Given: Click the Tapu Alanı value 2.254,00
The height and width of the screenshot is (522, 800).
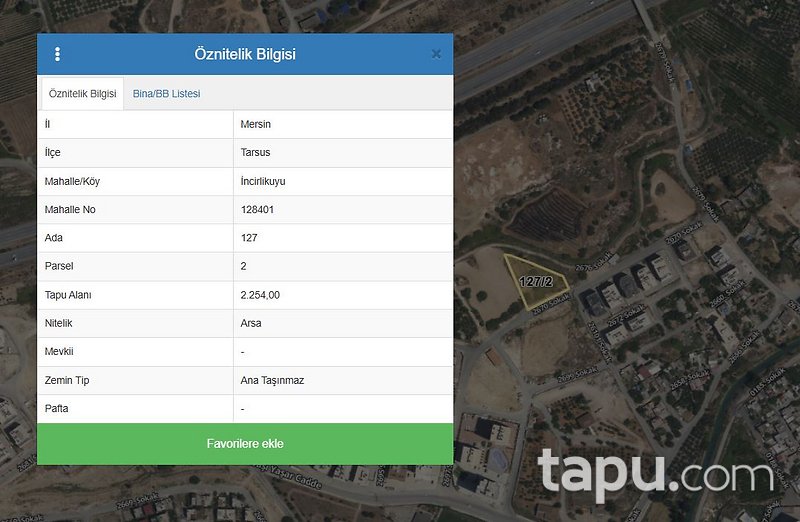Looking at the screenshot, I should [260, 295].
